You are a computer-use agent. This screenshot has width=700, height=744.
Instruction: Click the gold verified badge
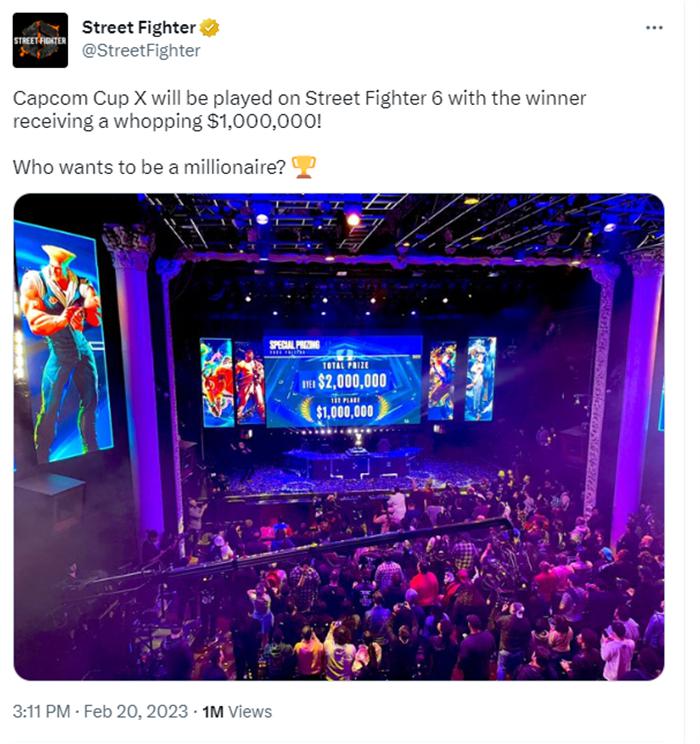(x=209, y=28)
